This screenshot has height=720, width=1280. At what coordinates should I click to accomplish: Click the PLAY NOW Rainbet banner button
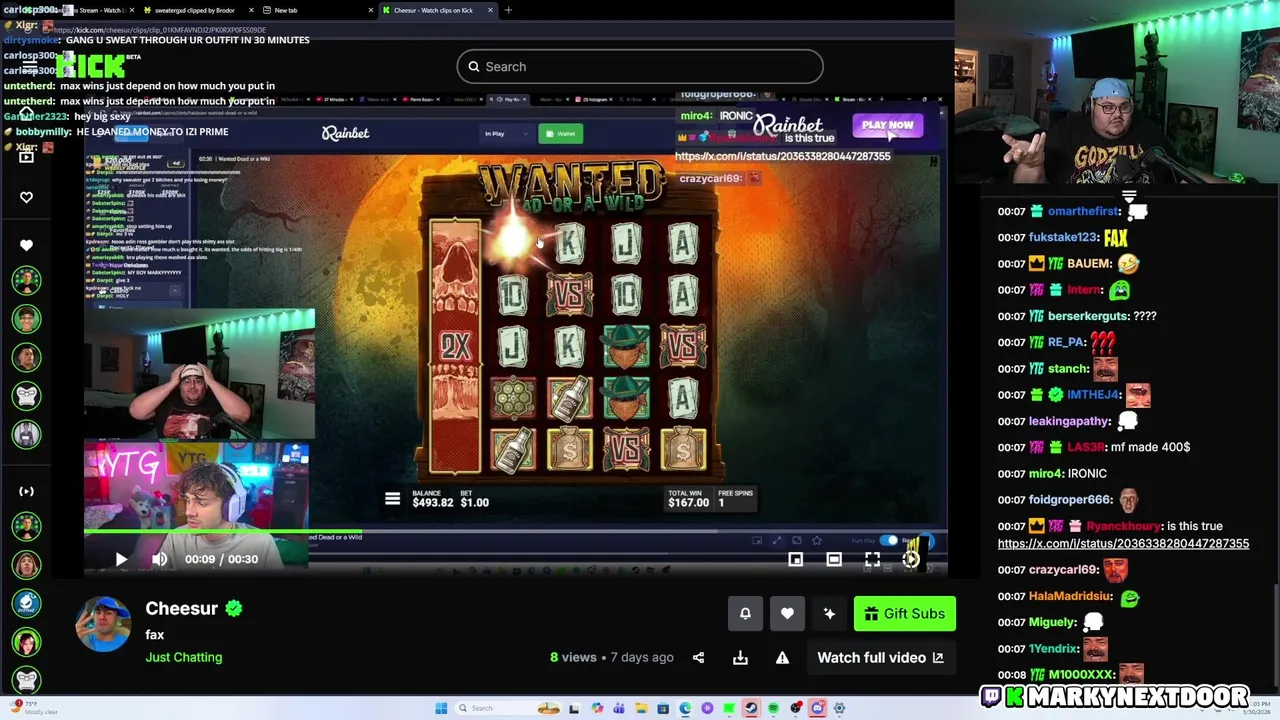click(x=887, y=125)
